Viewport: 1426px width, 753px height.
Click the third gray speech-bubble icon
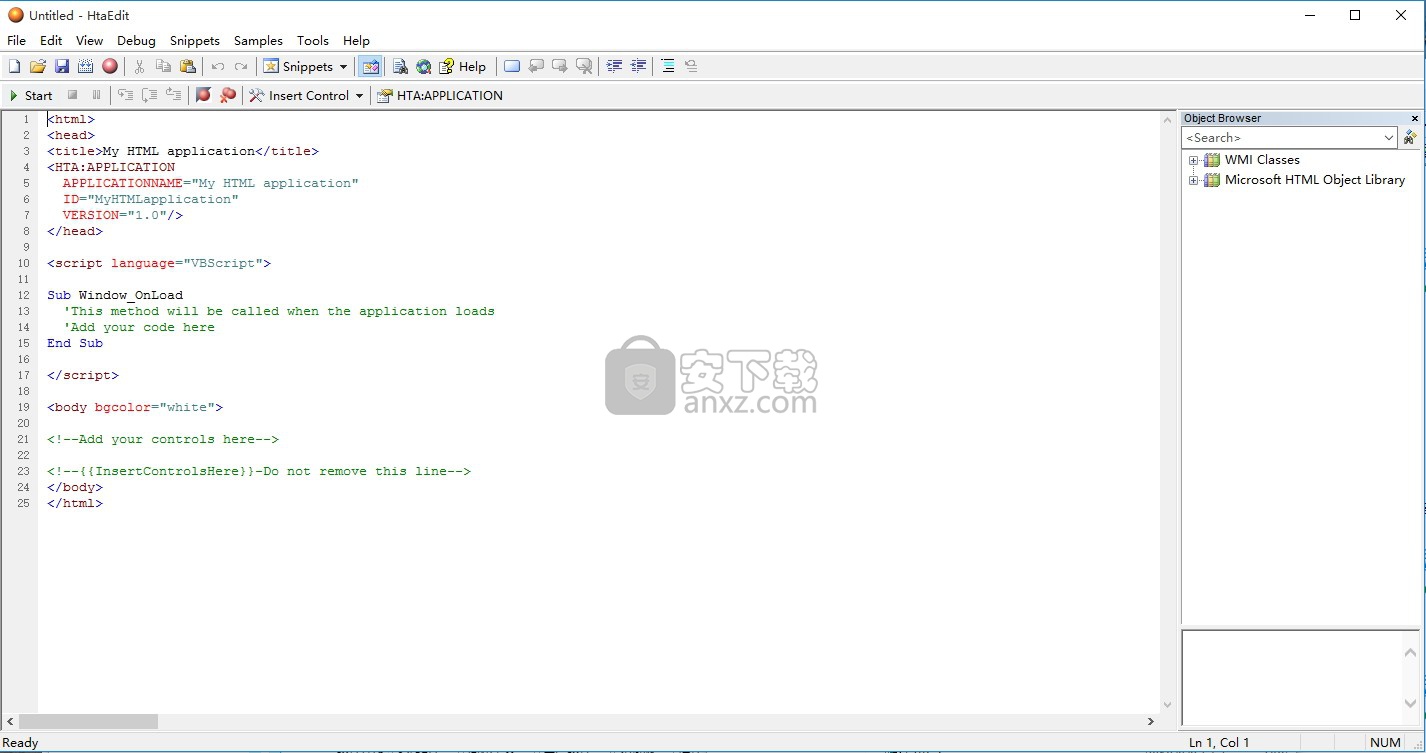pos(584,67)
